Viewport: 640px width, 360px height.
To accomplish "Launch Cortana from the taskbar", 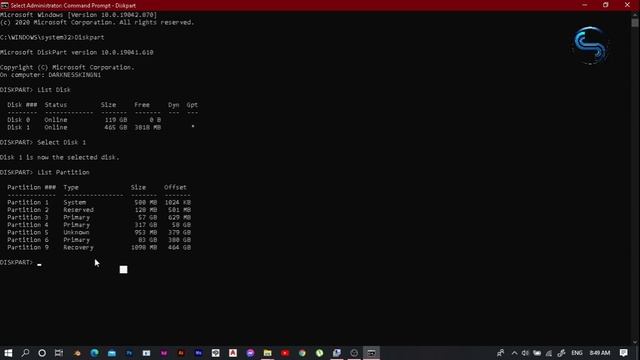I will tap(42, 353).
